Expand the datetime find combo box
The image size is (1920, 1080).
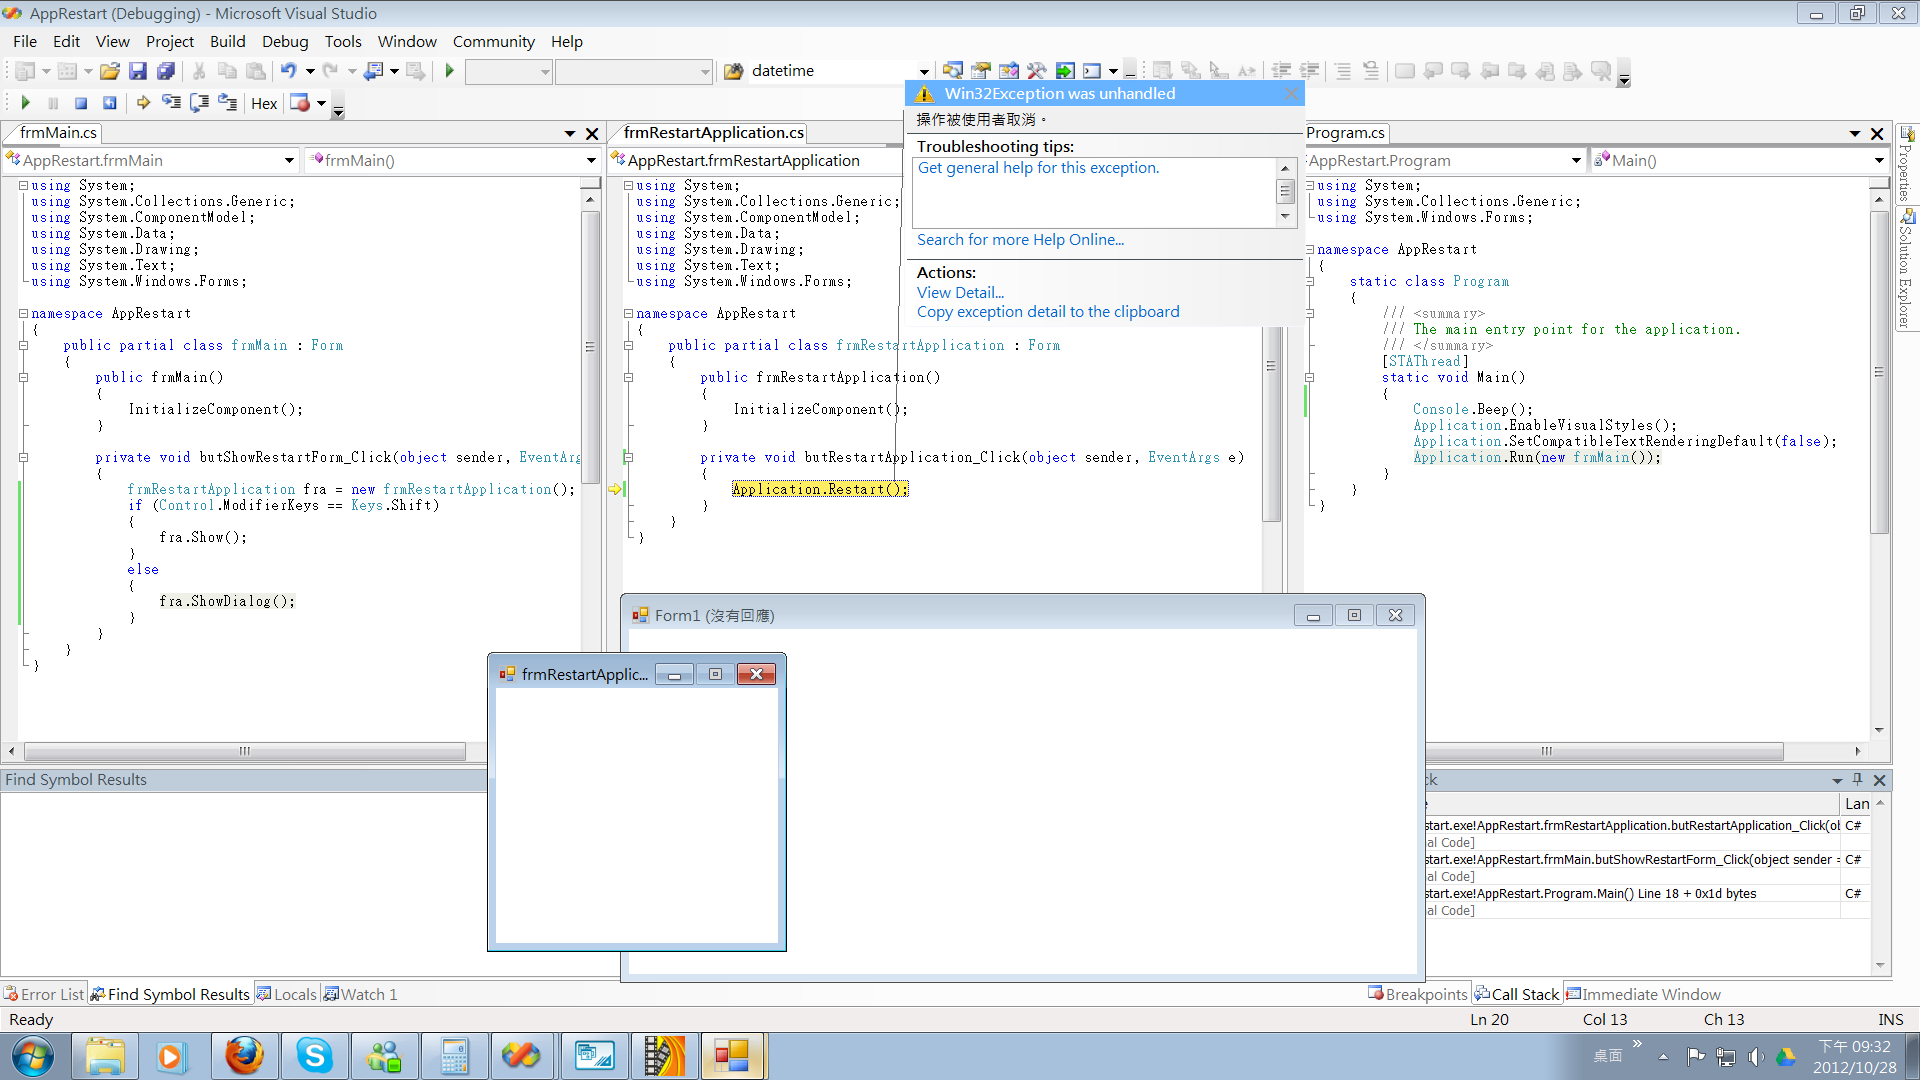(x=924, y=71)
